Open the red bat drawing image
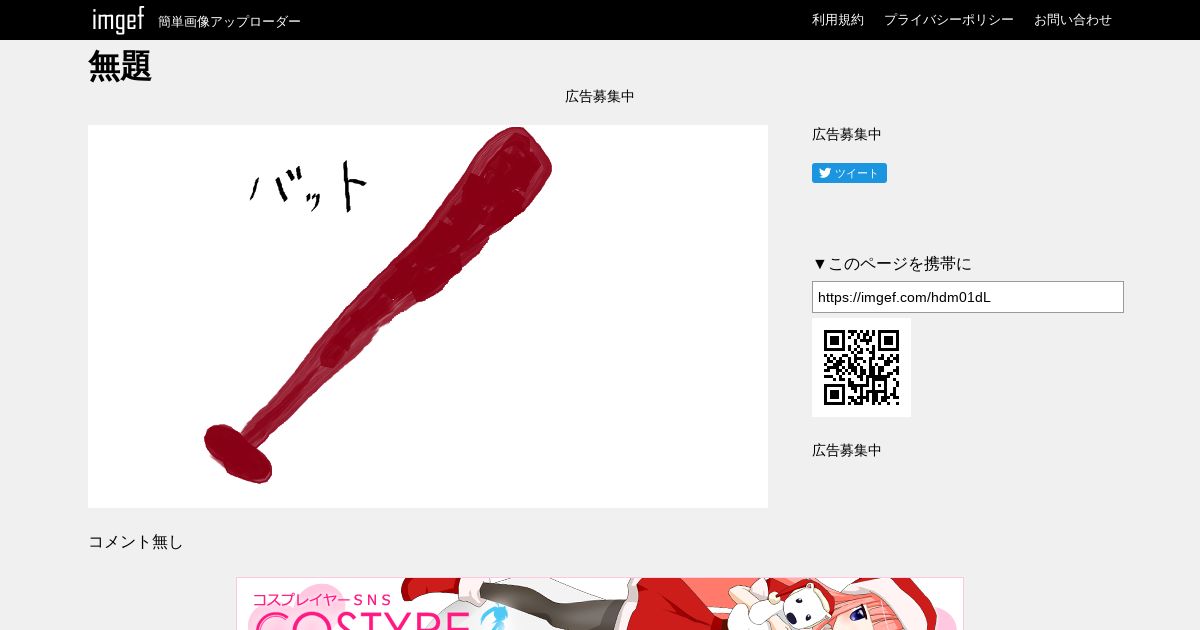 click(428, 316)
